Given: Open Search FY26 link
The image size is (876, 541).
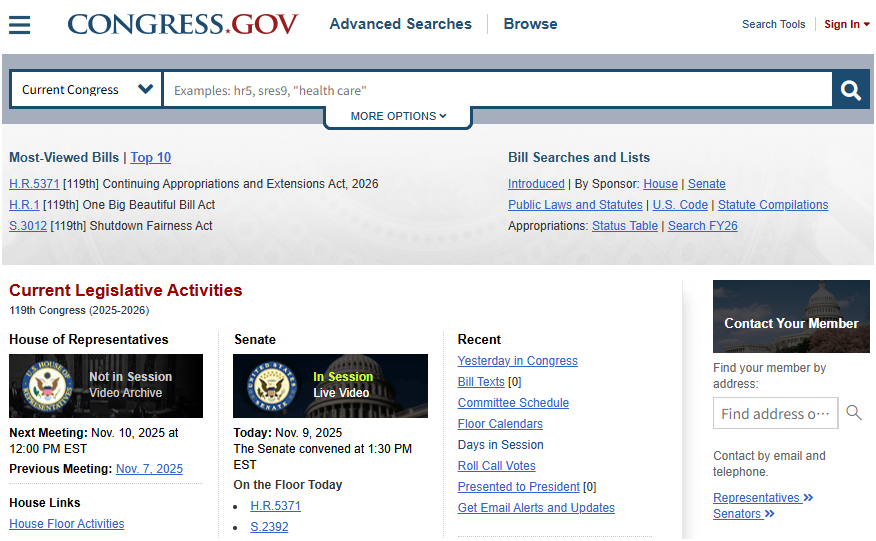Looking at the screenshot, I should (703, 226).
